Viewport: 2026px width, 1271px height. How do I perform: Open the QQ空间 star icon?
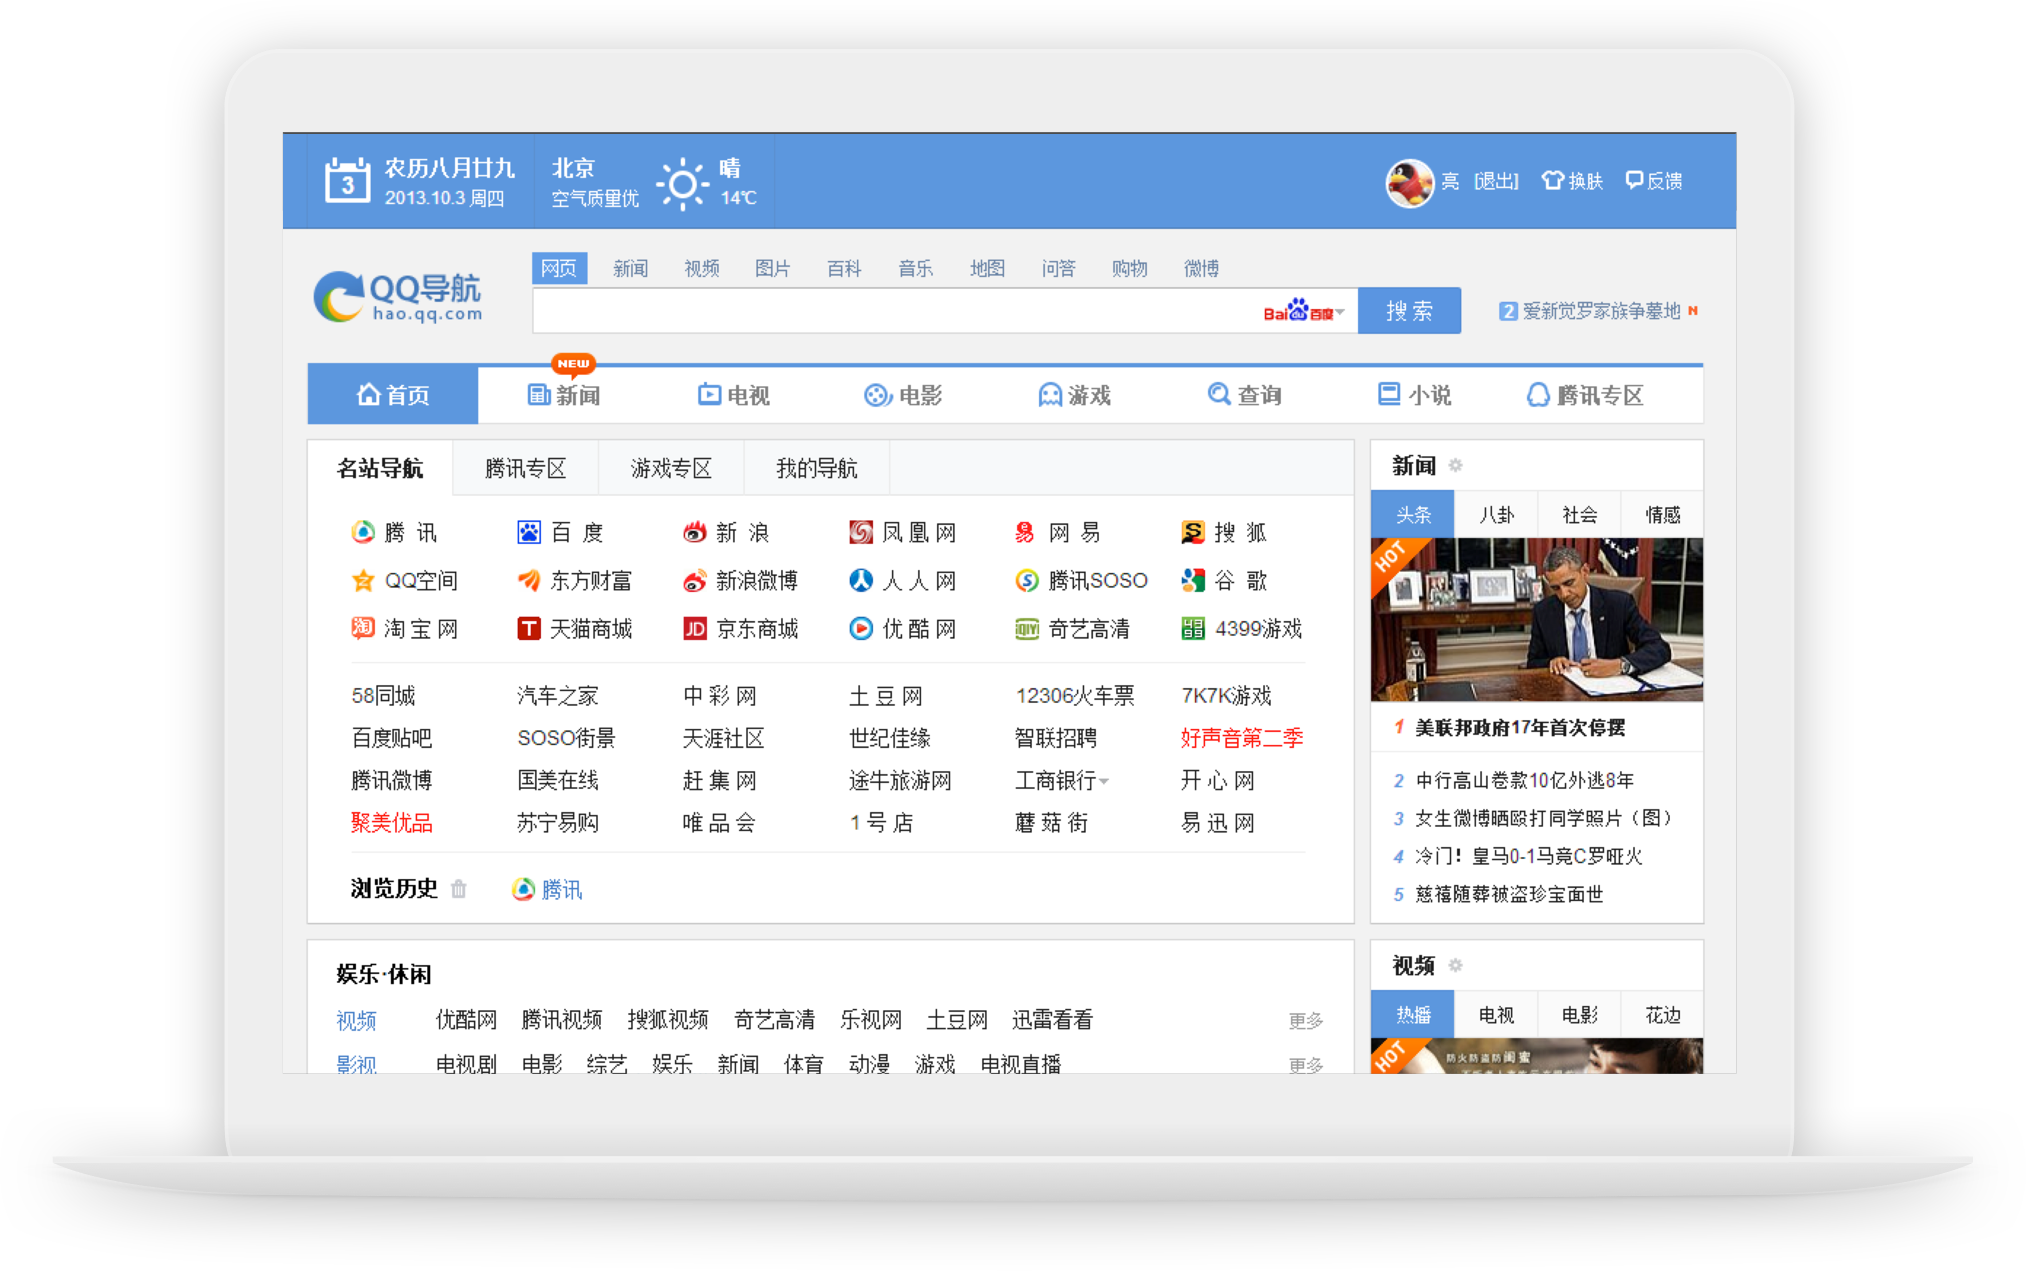click(362, 580)
